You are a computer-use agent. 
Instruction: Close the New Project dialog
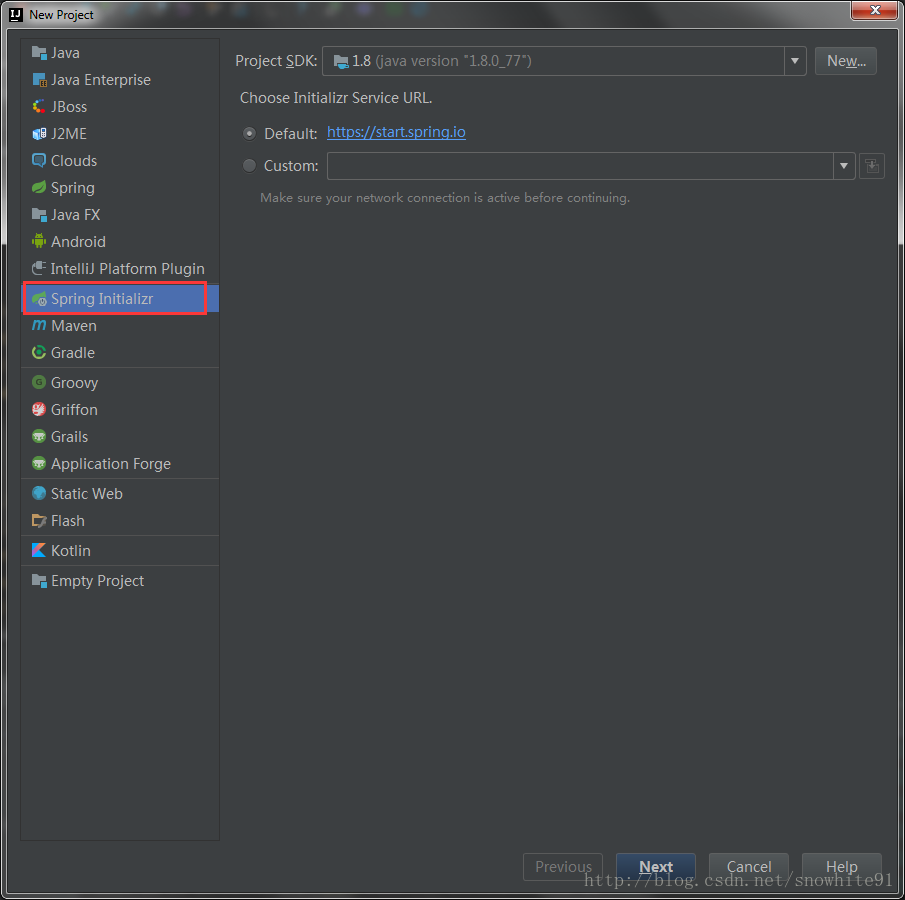click(874, 10)
